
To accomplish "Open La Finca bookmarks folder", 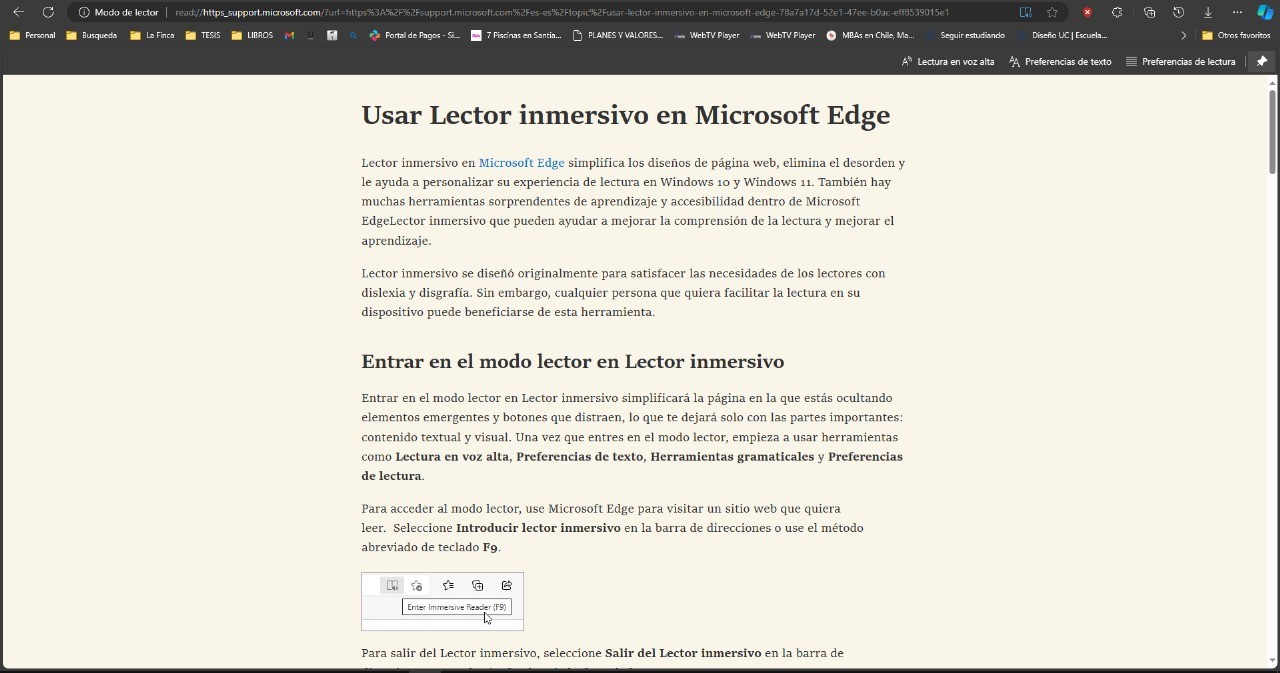I will (x=152, y=35).
